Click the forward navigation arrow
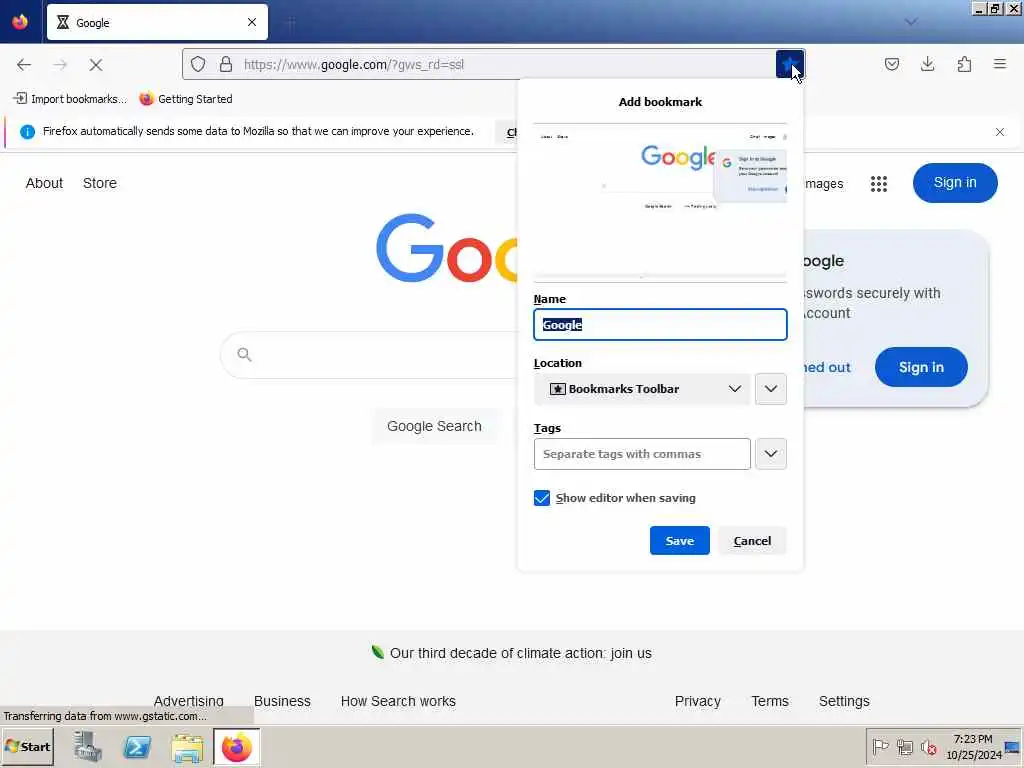The image size is (1024, 768). (60, 65)
